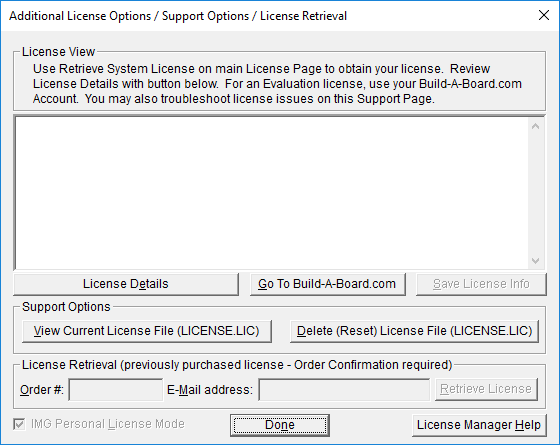Click the license view scrollbar up arrow
The width and height of the screenshot is (560, 445).
pos(535,126)
